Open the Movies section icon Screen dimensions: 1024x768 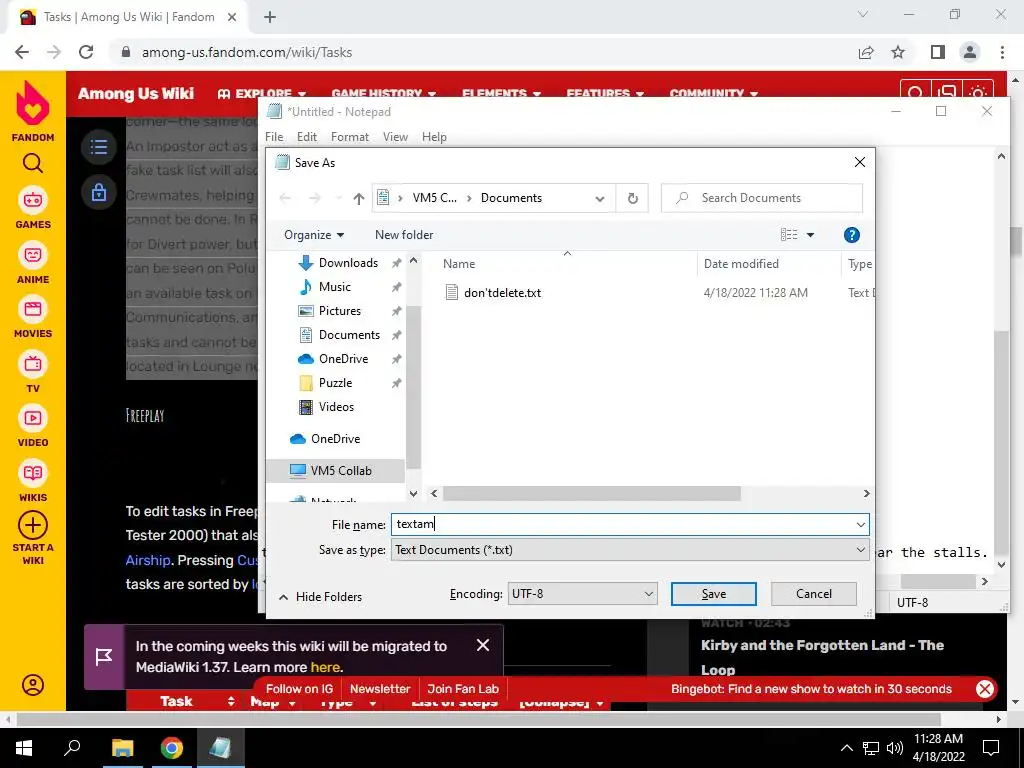pyautogui.click(x=33, y=309)
